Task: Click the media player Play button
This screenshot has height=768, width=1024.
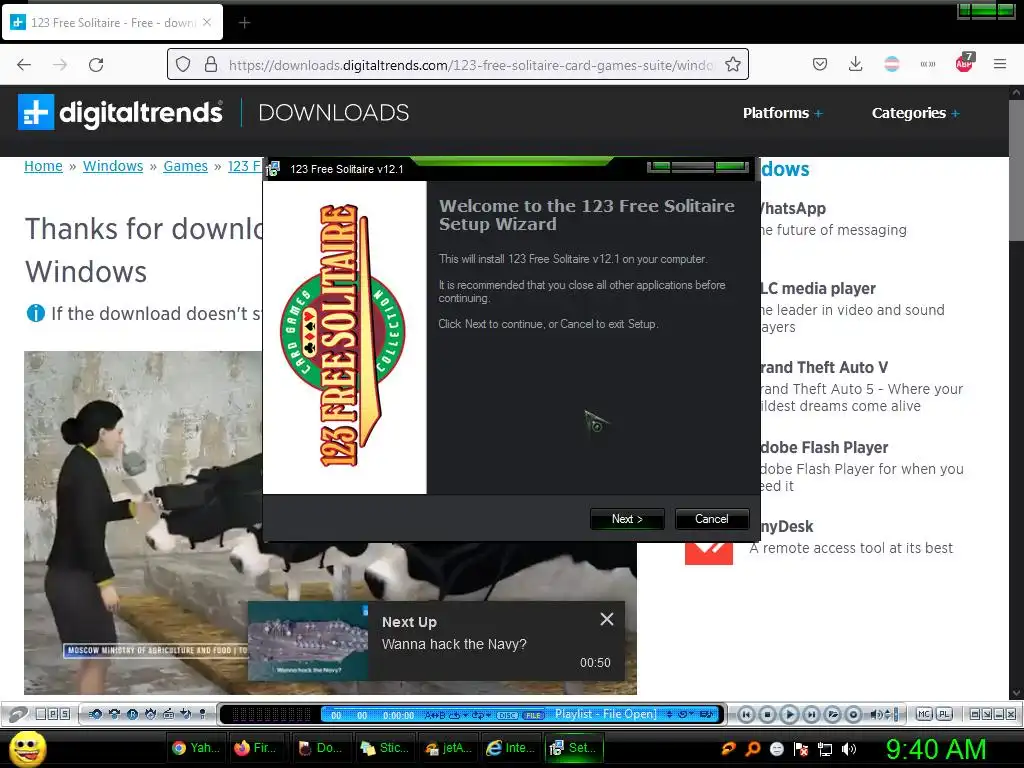Action: pyautogui.click(x=790, y=714)
